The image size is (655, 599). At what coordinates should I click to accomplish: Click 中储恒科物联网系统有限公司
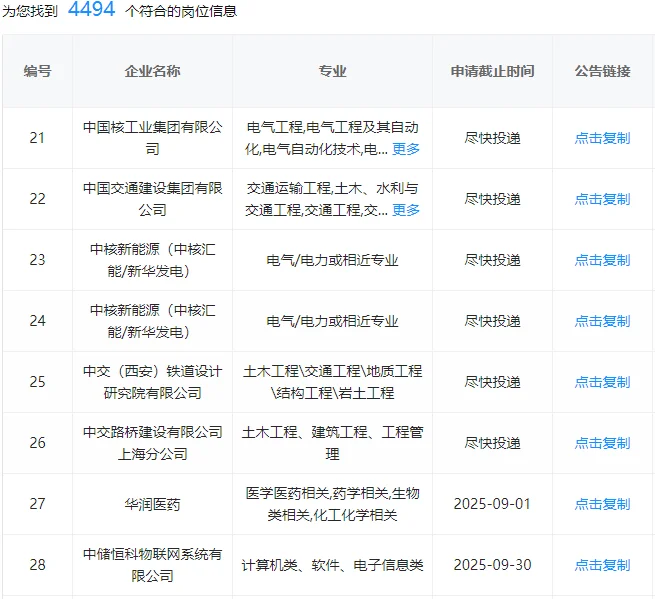tap(152, 565)
